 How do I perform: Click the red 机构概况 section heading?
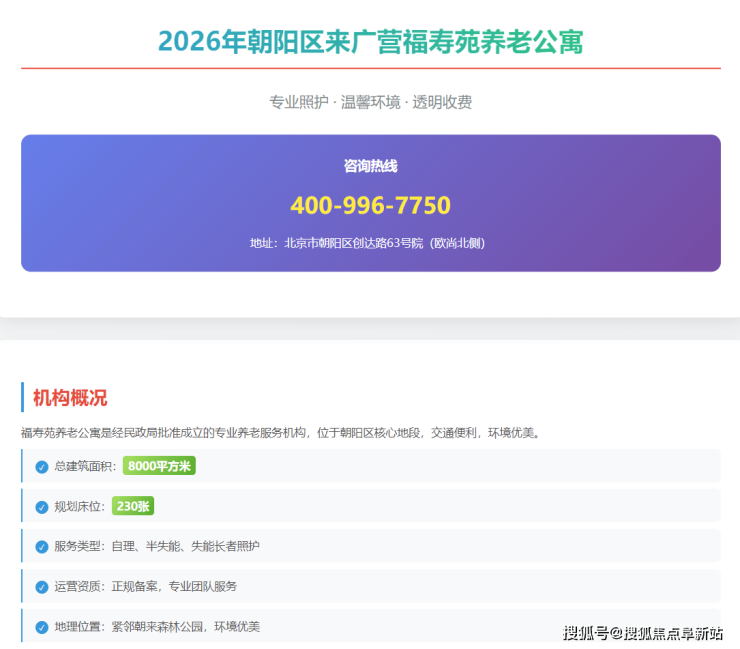point(70,398)
